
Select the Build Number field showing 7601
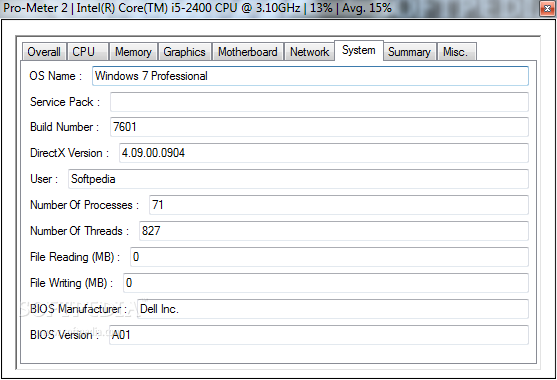(319, 127)
